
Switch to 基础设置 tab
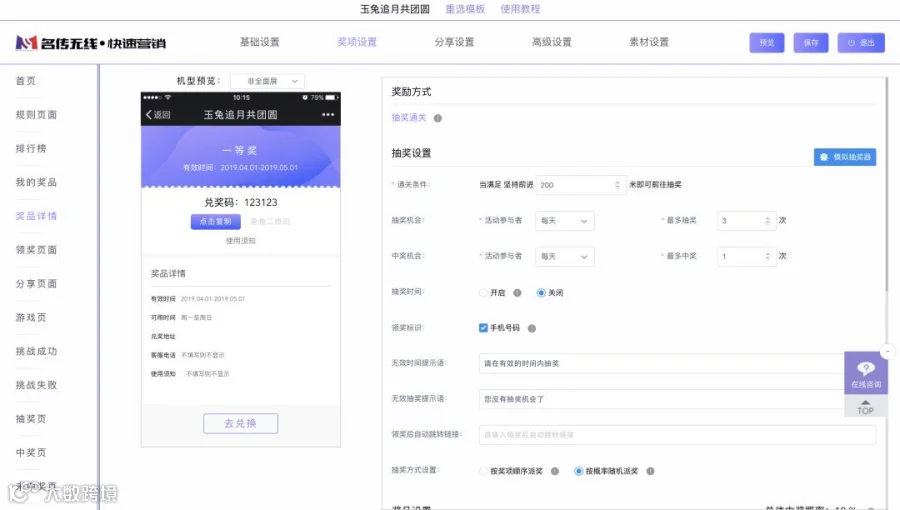coord(259,42)
